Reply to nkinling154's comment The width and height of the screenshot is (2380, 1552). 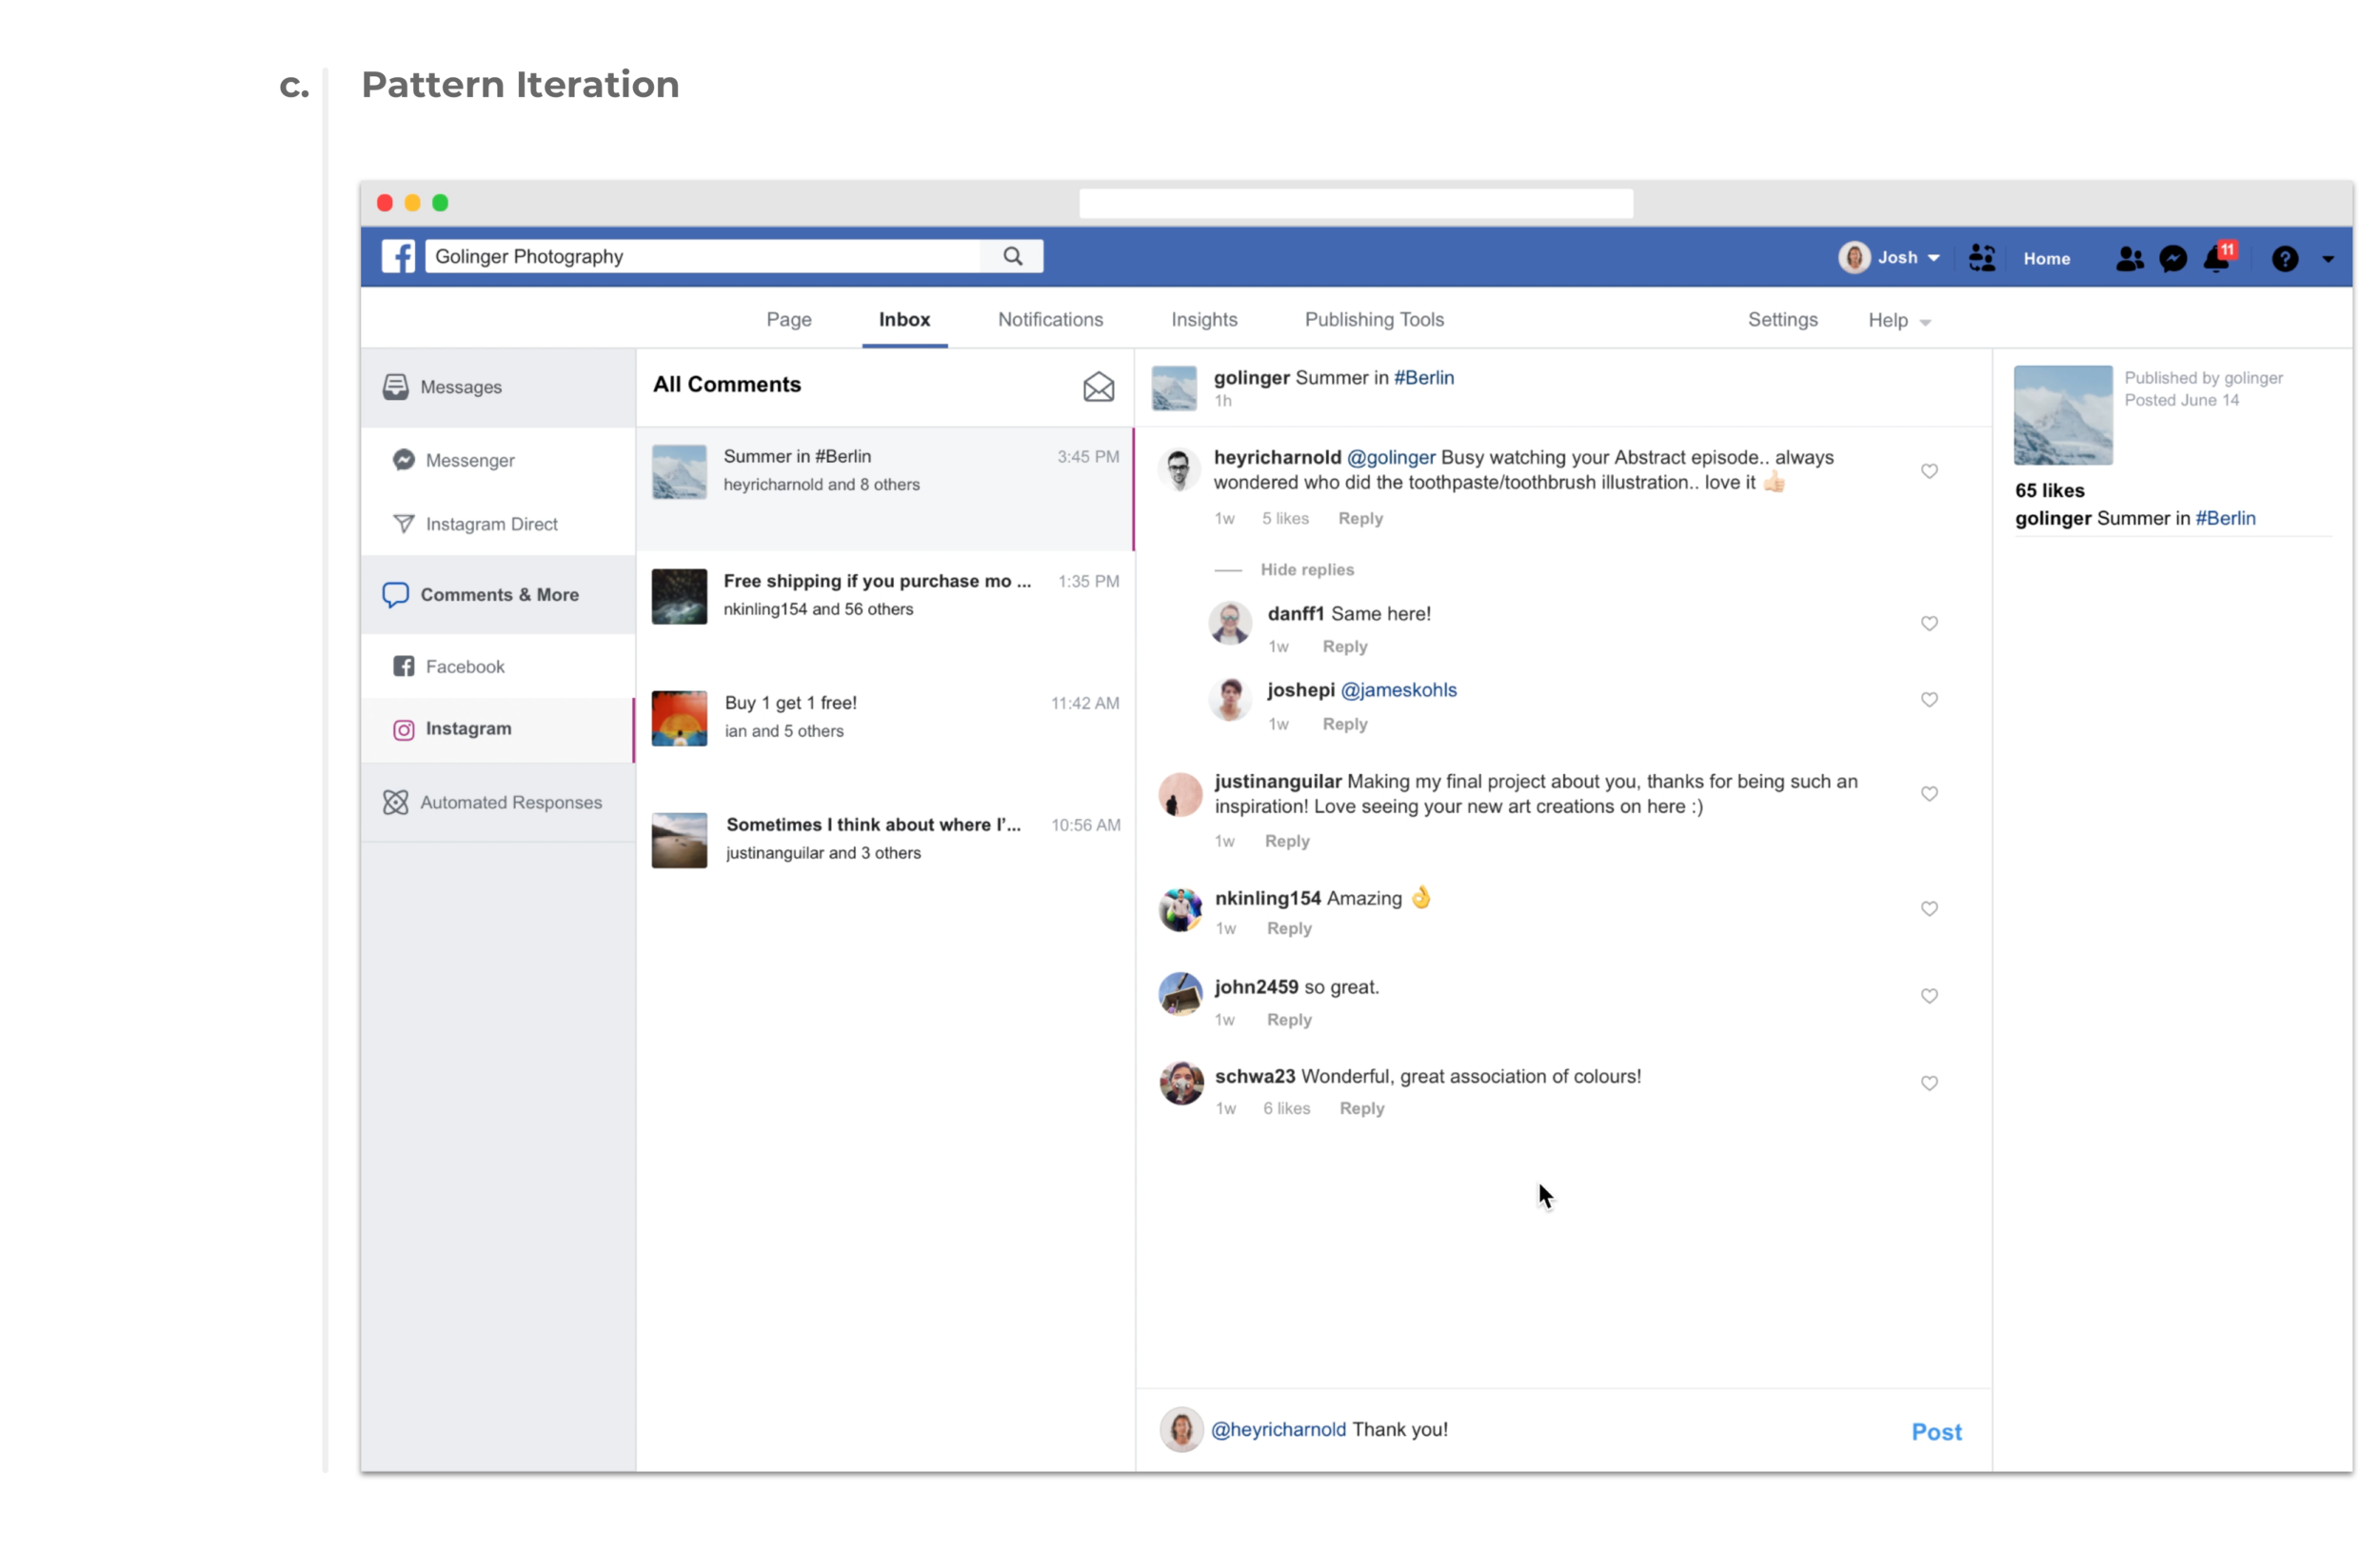(x=1288, y=928)
